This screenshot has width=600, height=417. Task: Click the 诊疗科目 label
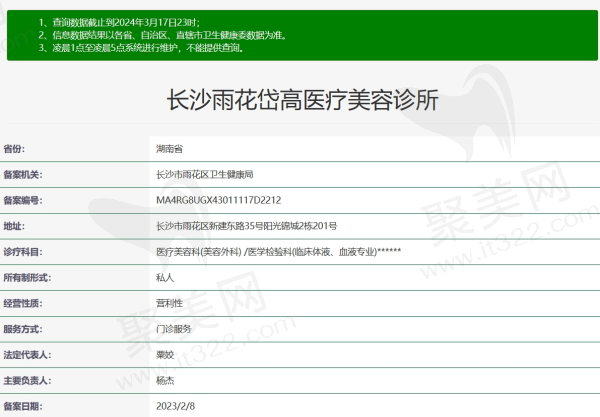[x=23, y=252]
